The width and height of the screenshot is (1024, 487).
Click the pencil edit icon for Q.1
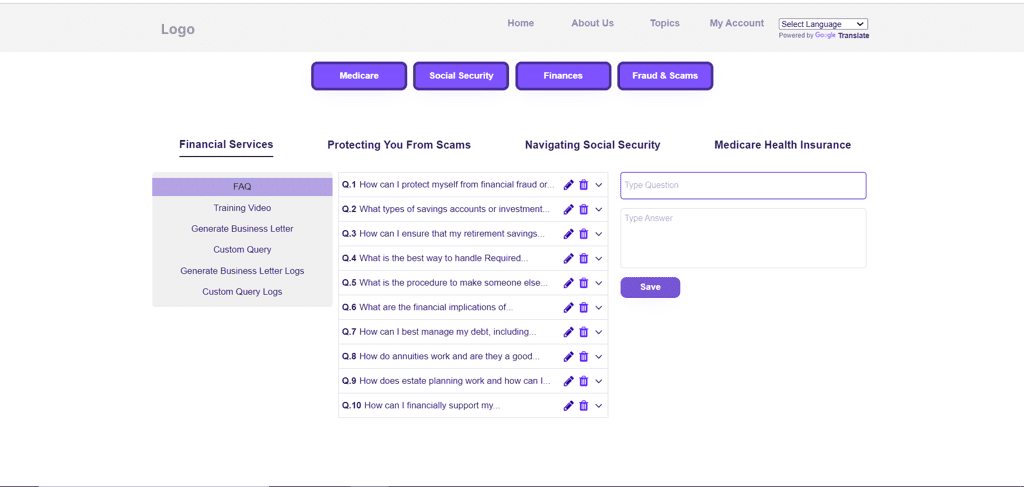click(x=569, y=185)
